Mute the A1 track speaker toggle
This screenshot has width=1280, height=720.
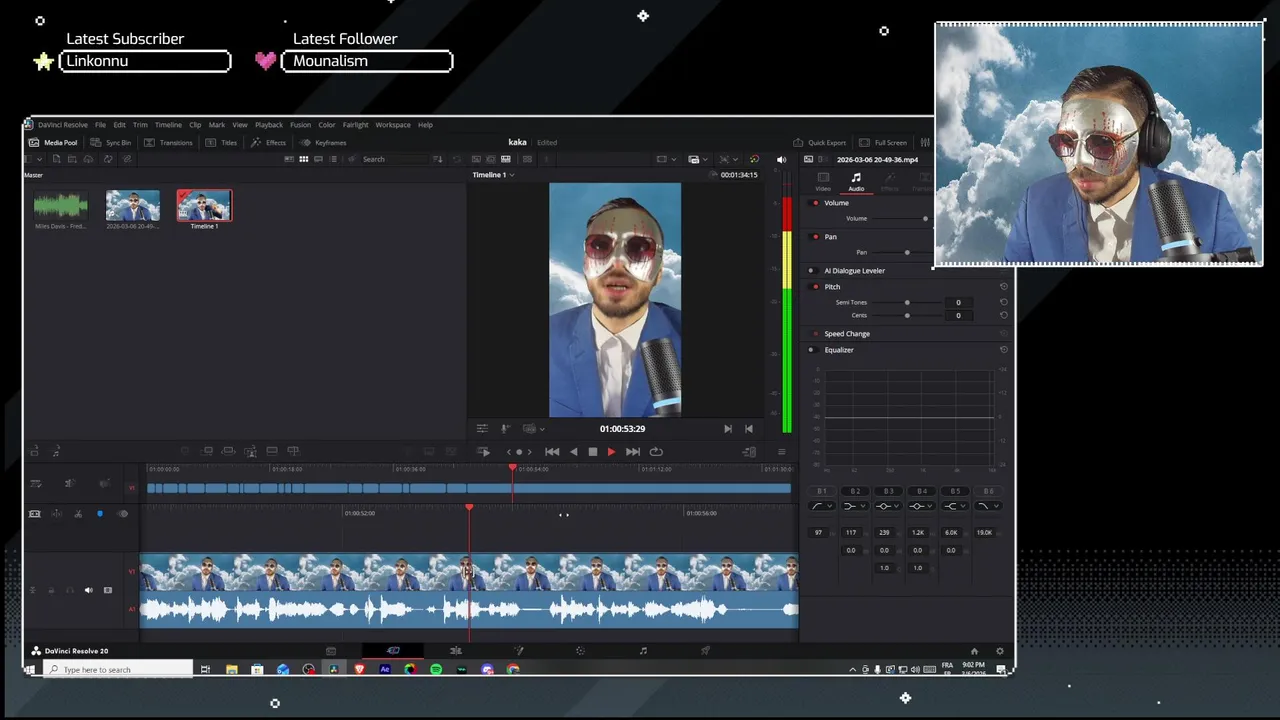point(88,590)
